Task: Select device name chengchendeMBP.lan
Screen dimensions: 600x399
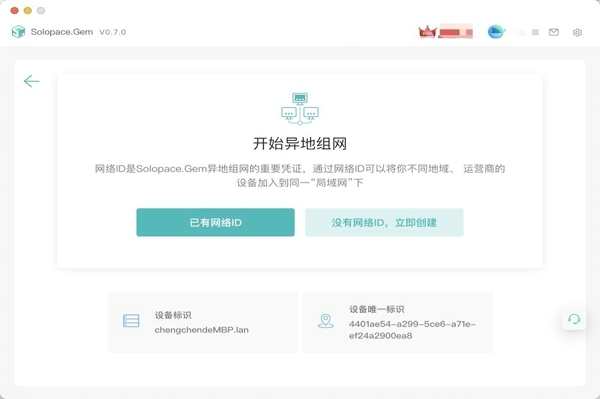Action: (x=202, y=330)
